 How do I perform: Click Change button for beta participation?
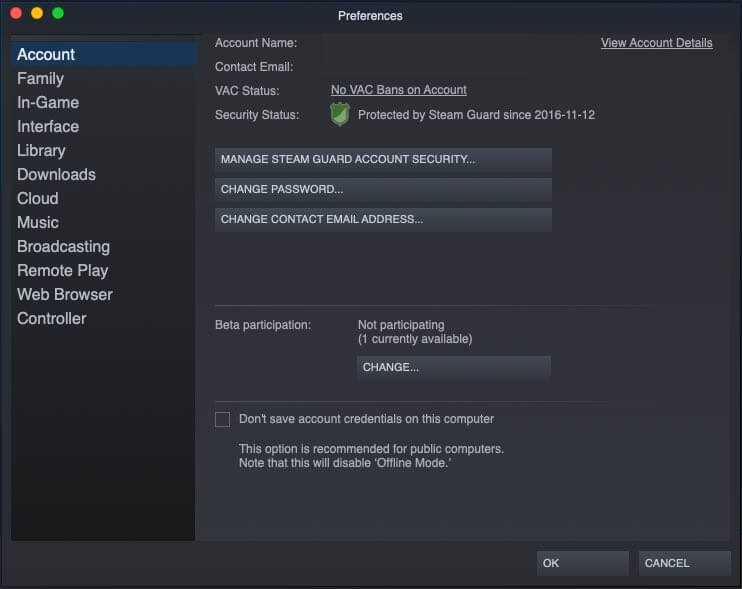(454, 368)
